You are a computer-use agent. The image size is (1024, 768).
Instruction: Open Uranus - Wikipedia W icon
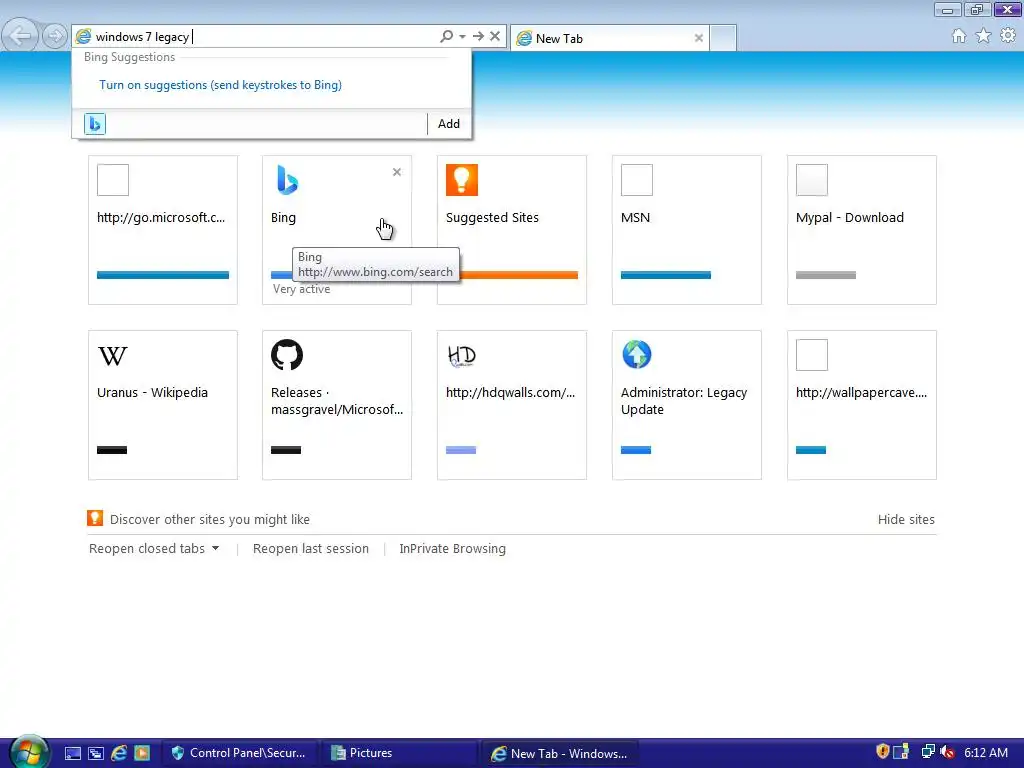pos(113,355)
